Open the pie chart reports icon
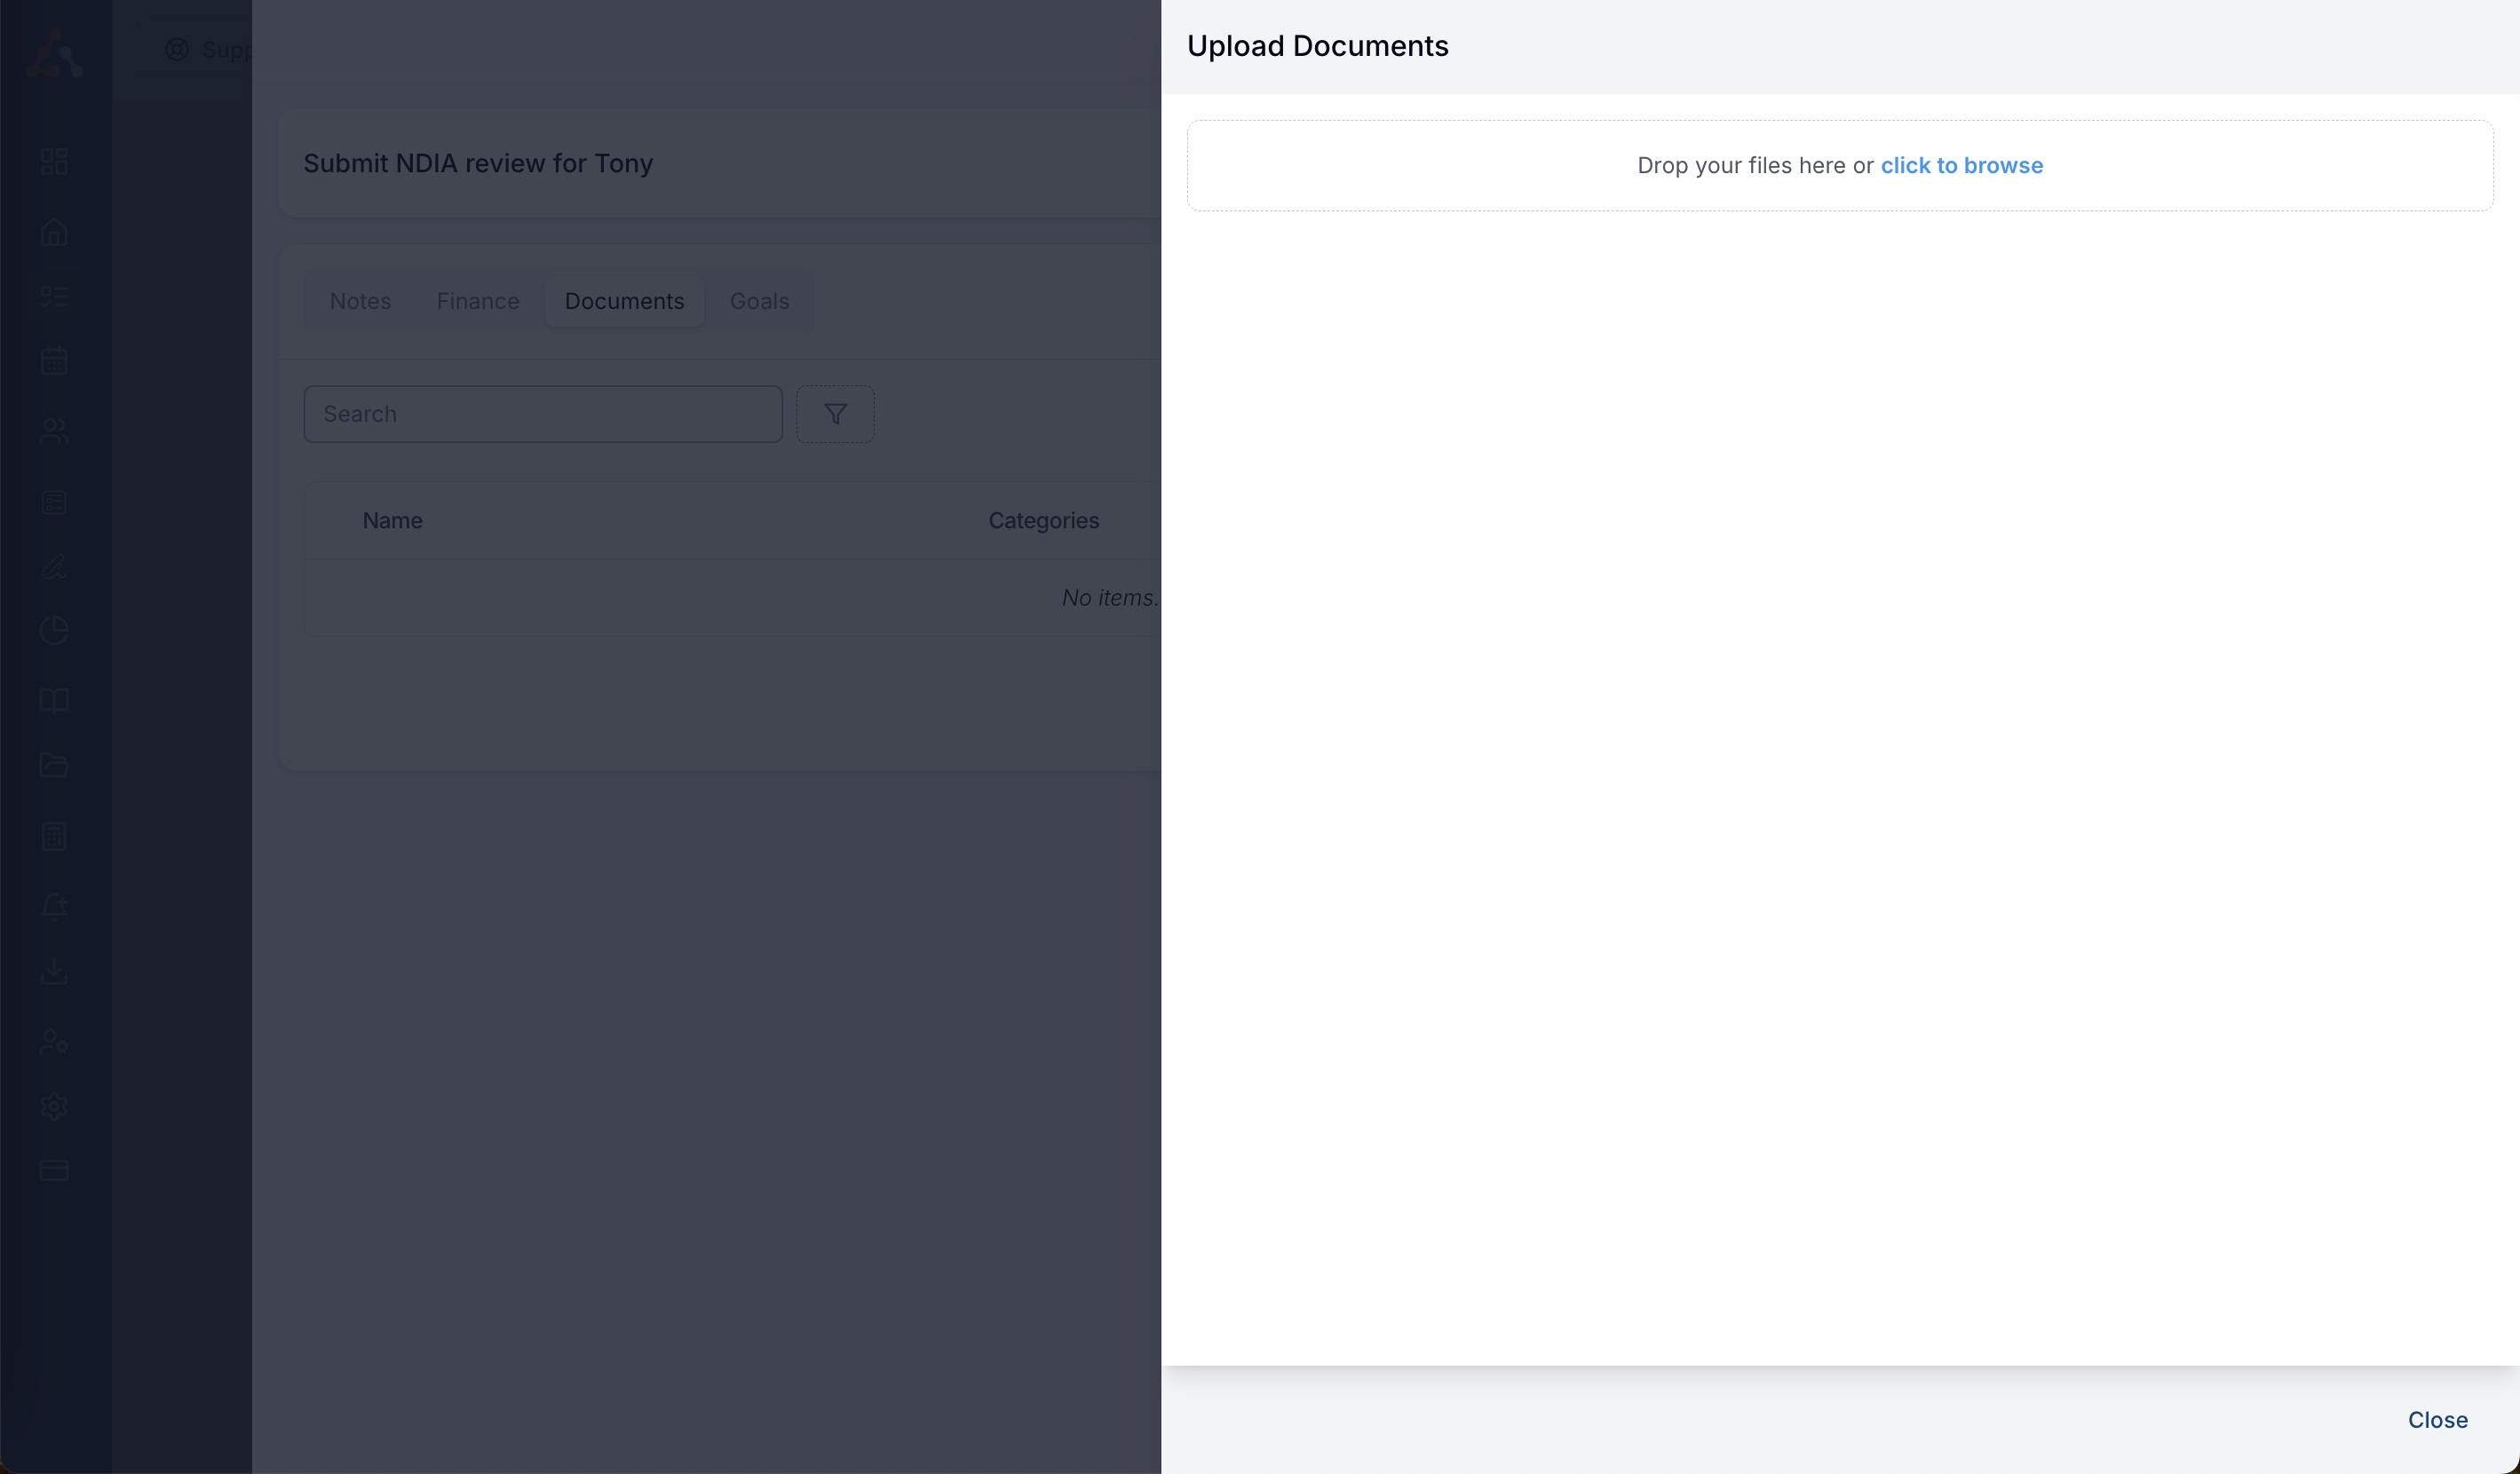 (55, 630)
